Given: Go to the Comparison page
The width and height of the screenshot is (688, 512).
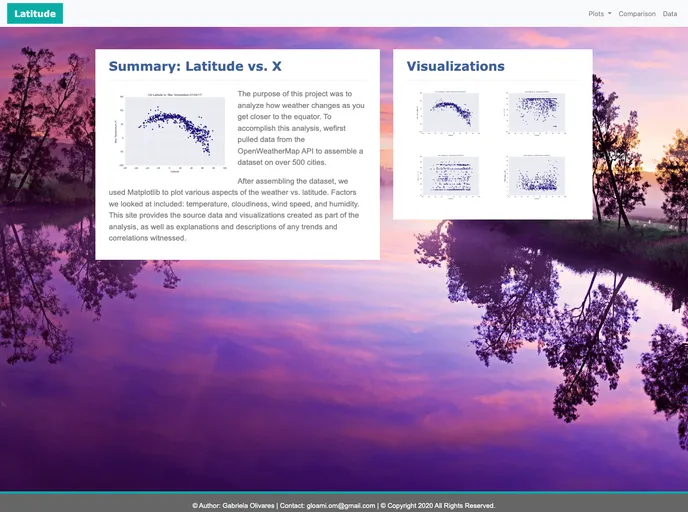Looking at the screenshot, I should pos(637,14).
